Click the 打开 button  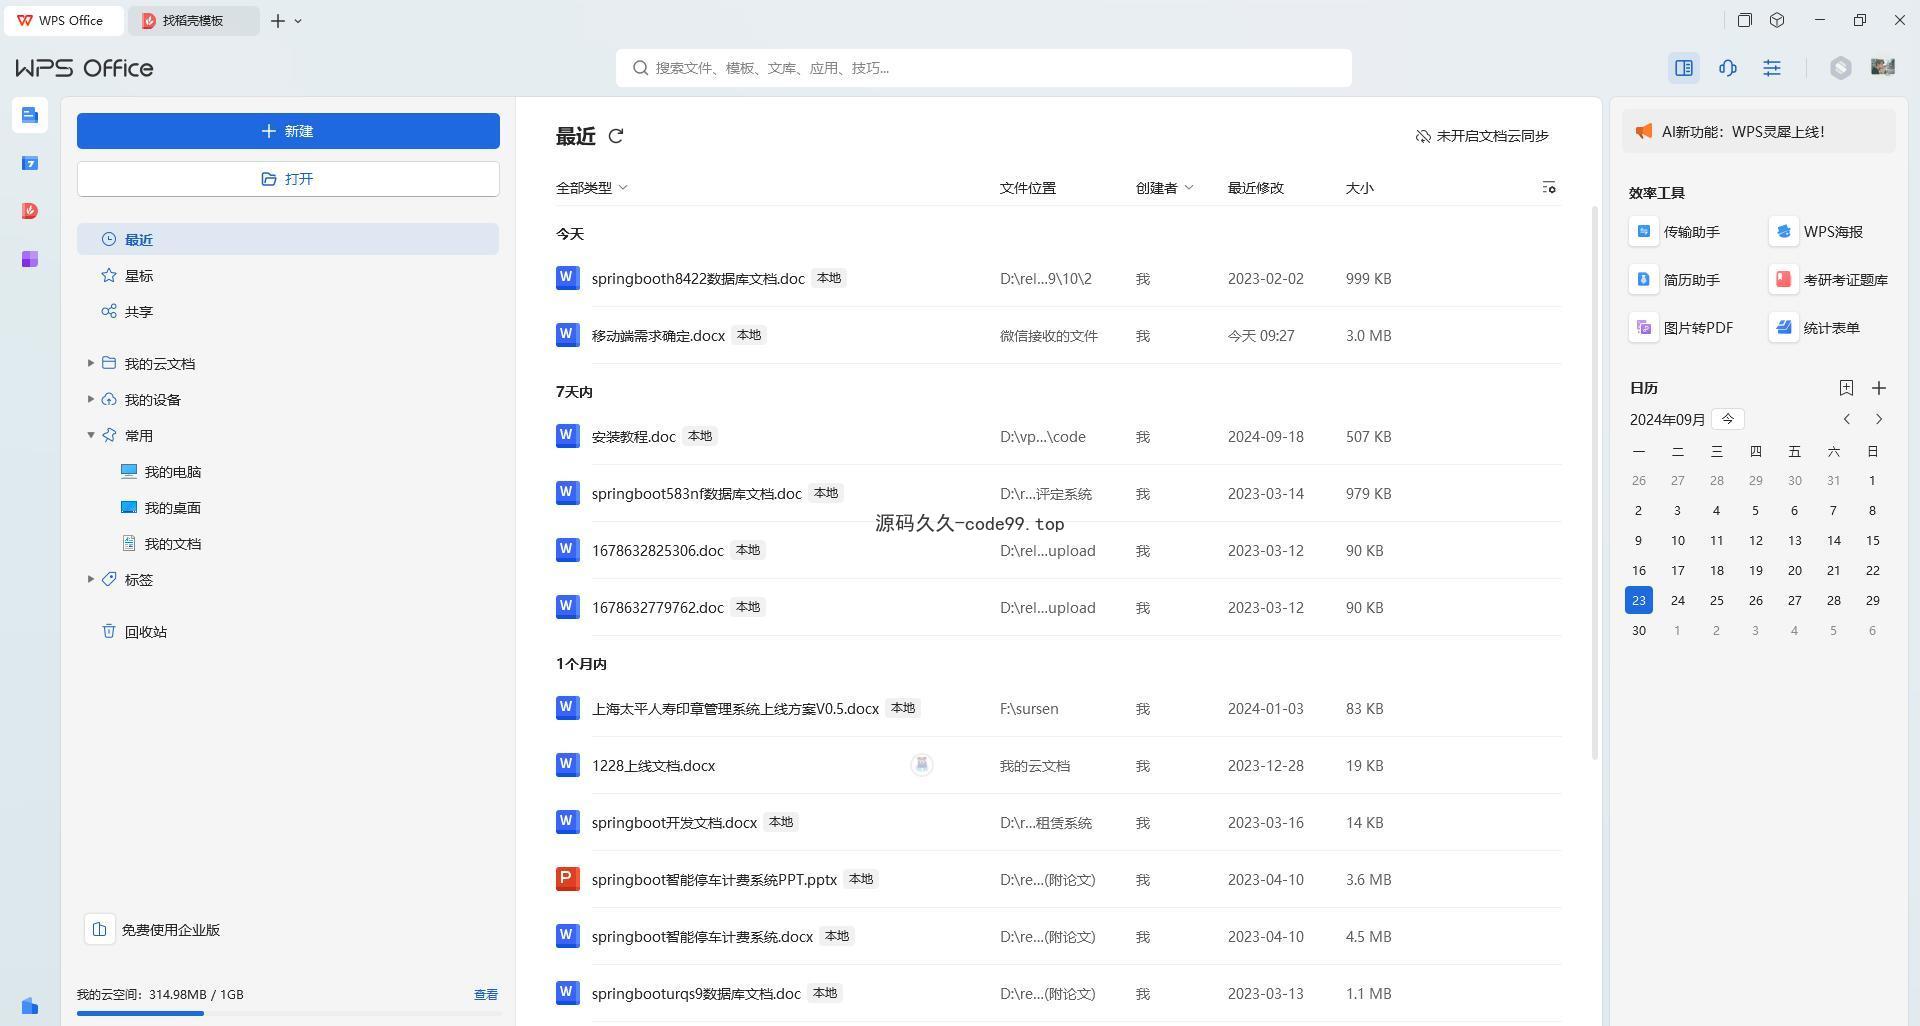pos(288,179)
